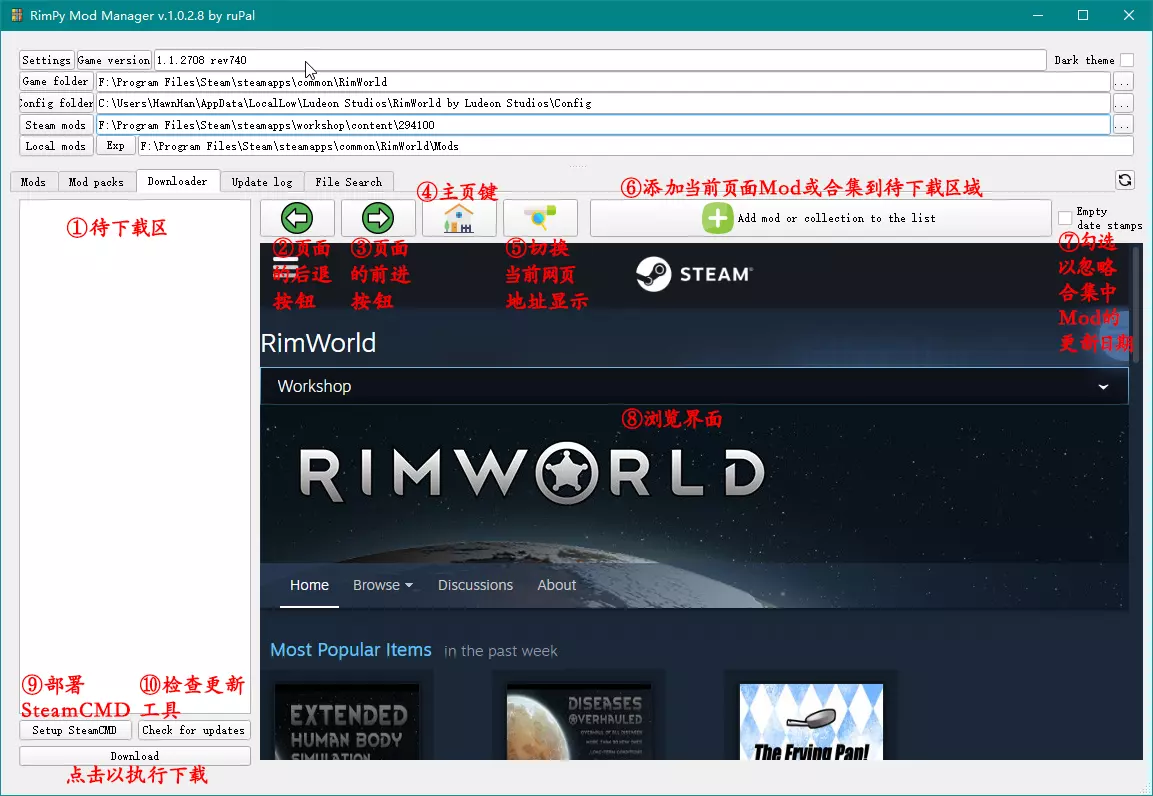Click the Steam mods button
Screen dimensions: 1153x796
56,125
